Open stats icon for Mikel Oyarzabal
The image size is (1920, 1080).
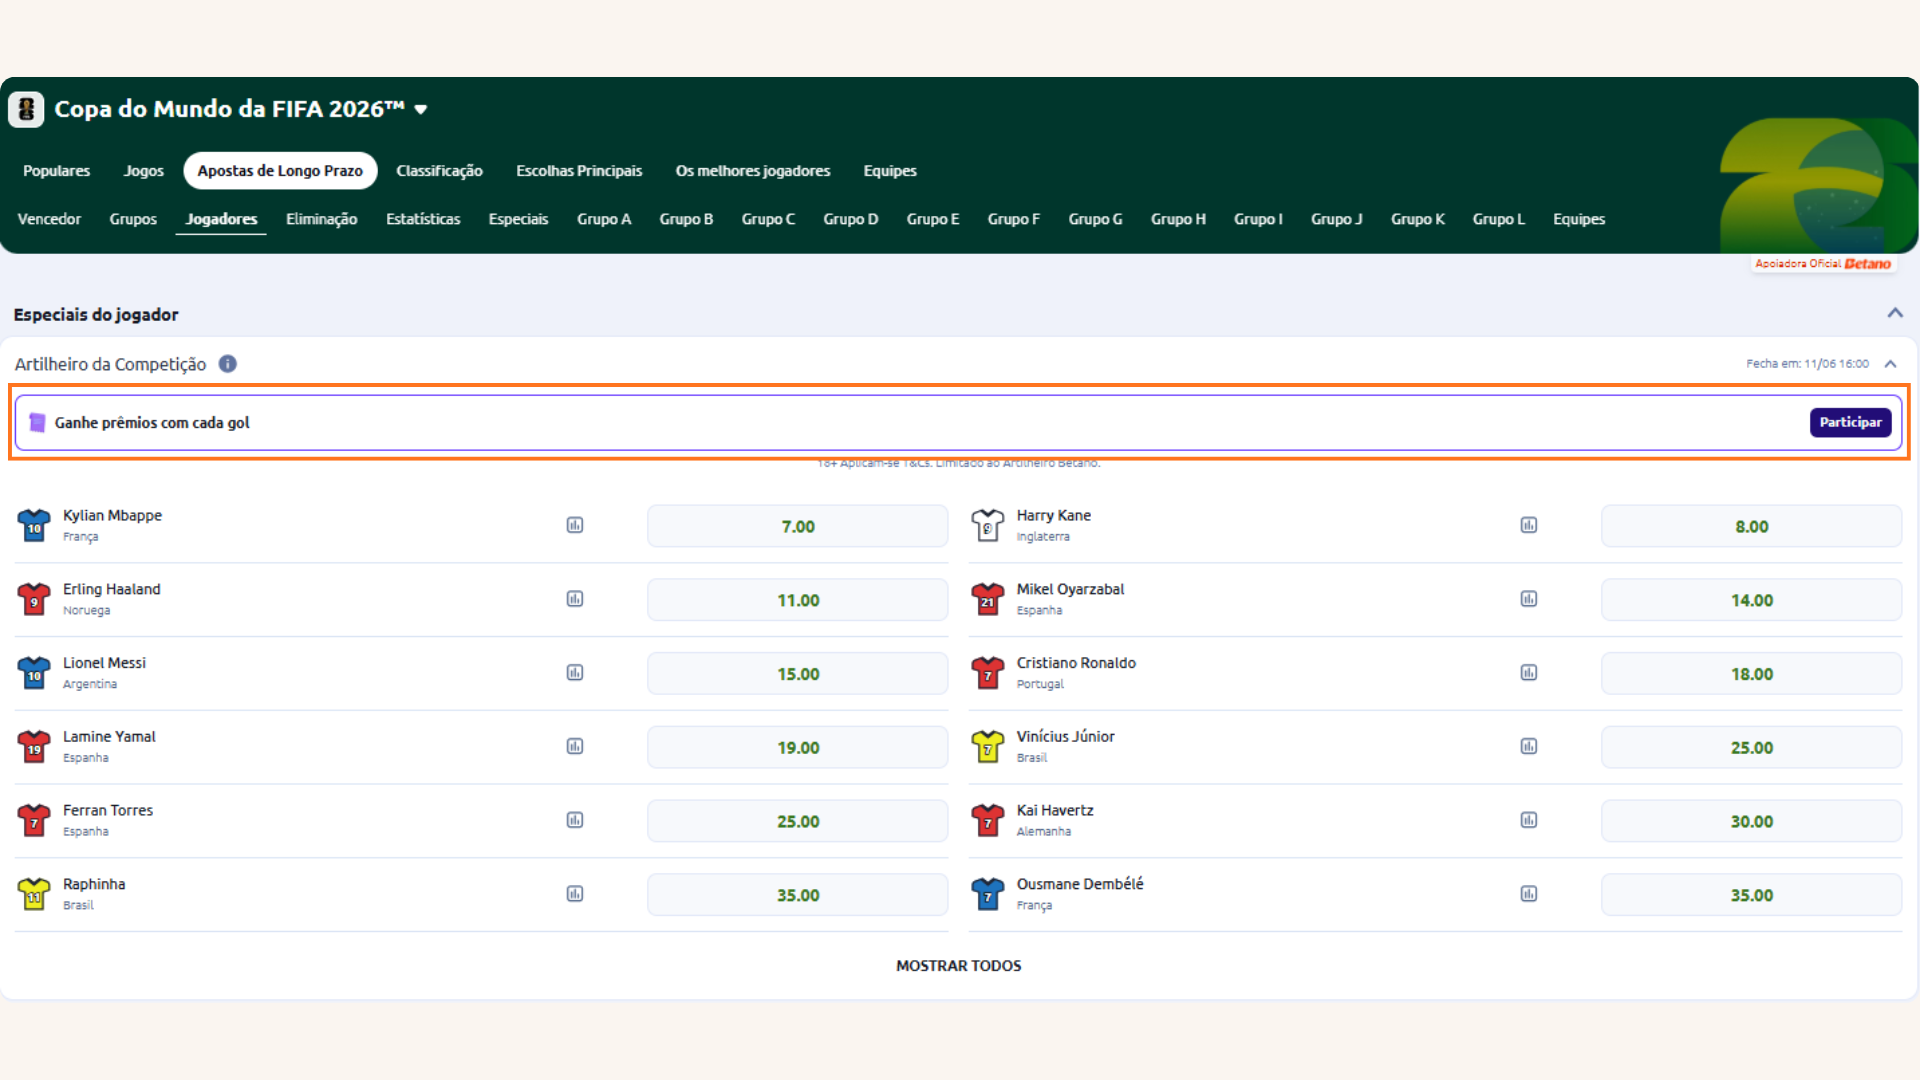(1529, 599)
